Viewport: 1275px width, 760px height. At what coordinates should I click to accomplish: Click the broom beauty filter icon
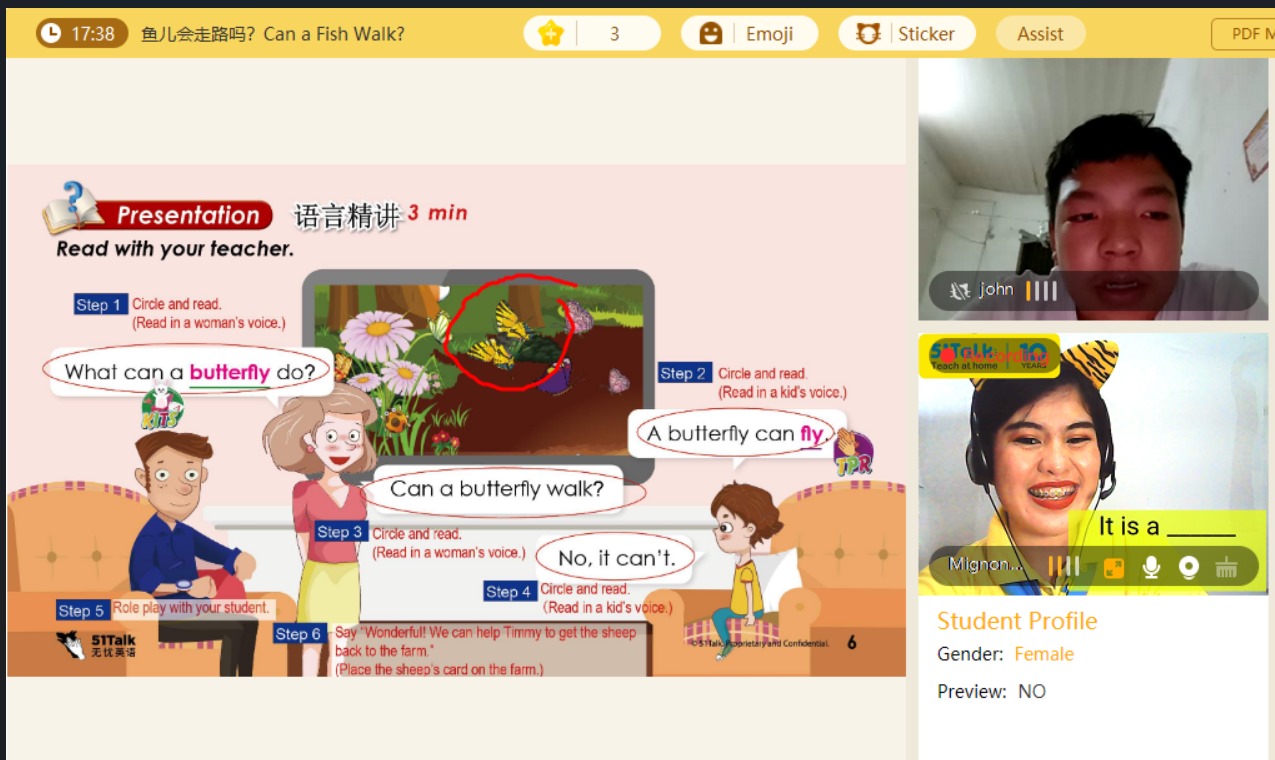(x=1226, y=567)
